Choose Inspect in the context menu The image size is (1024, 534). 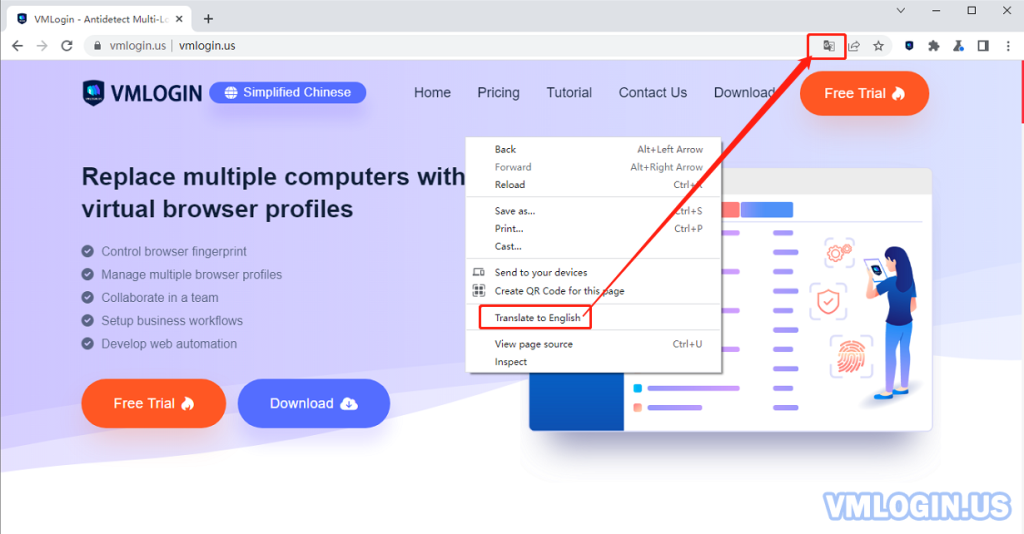coord(593,362)
